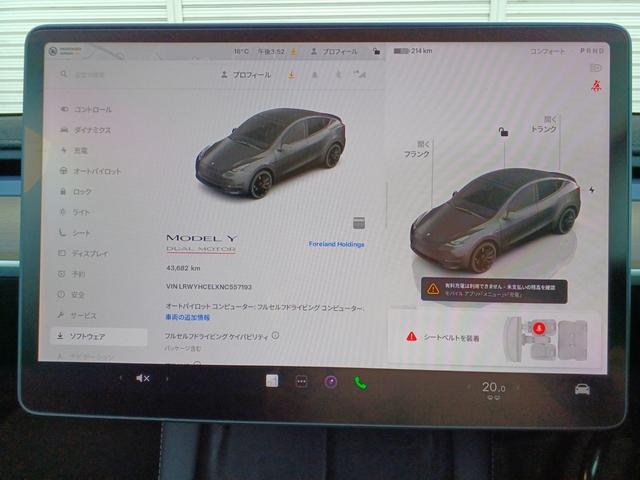Image resolution: width=640 pixels, height=480 pixels.
Task: Open the Seat (シート) menu
Action: pos(75,233)
